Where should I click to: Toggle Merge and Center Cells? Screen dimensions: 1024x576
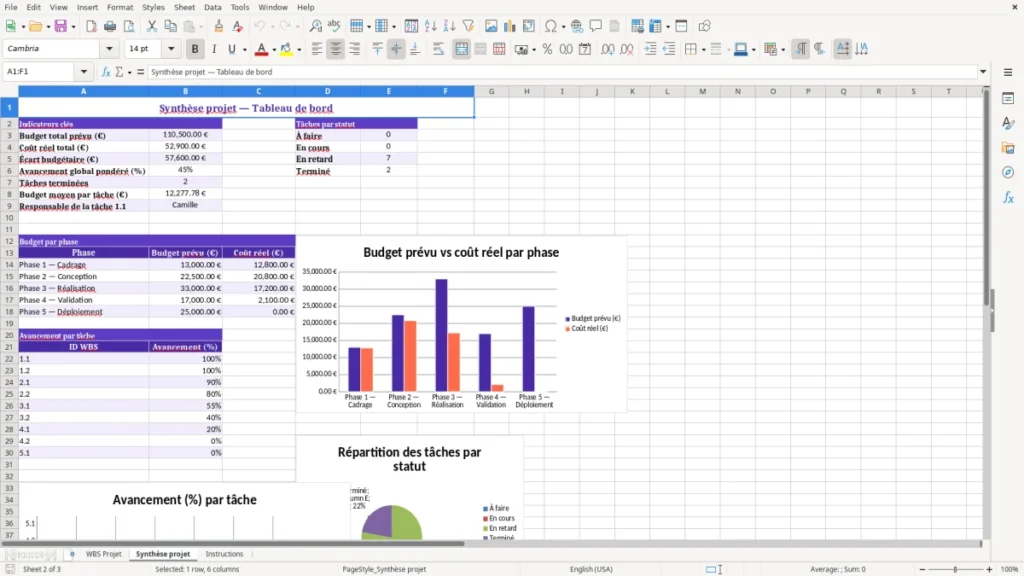(462, 49)
